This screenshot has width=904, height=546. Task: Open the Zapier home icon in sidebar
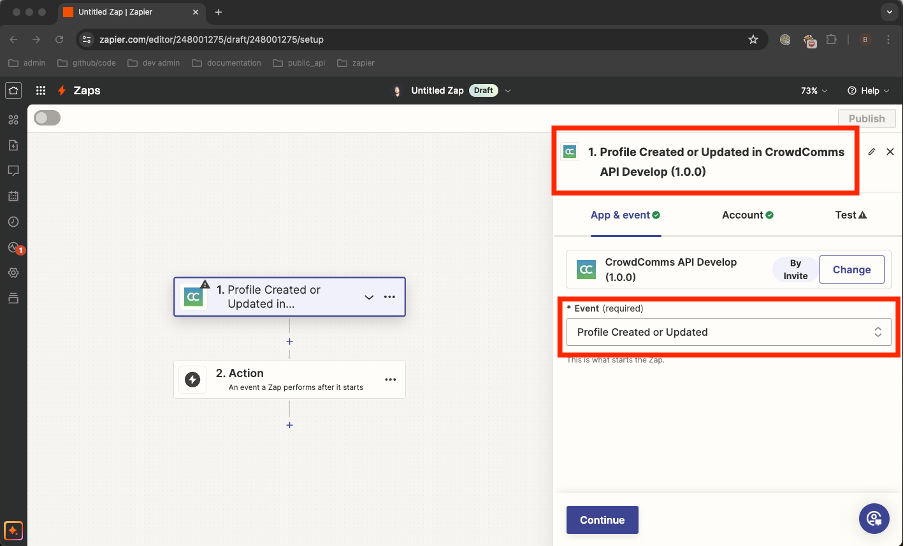click(x=13, y=91)
